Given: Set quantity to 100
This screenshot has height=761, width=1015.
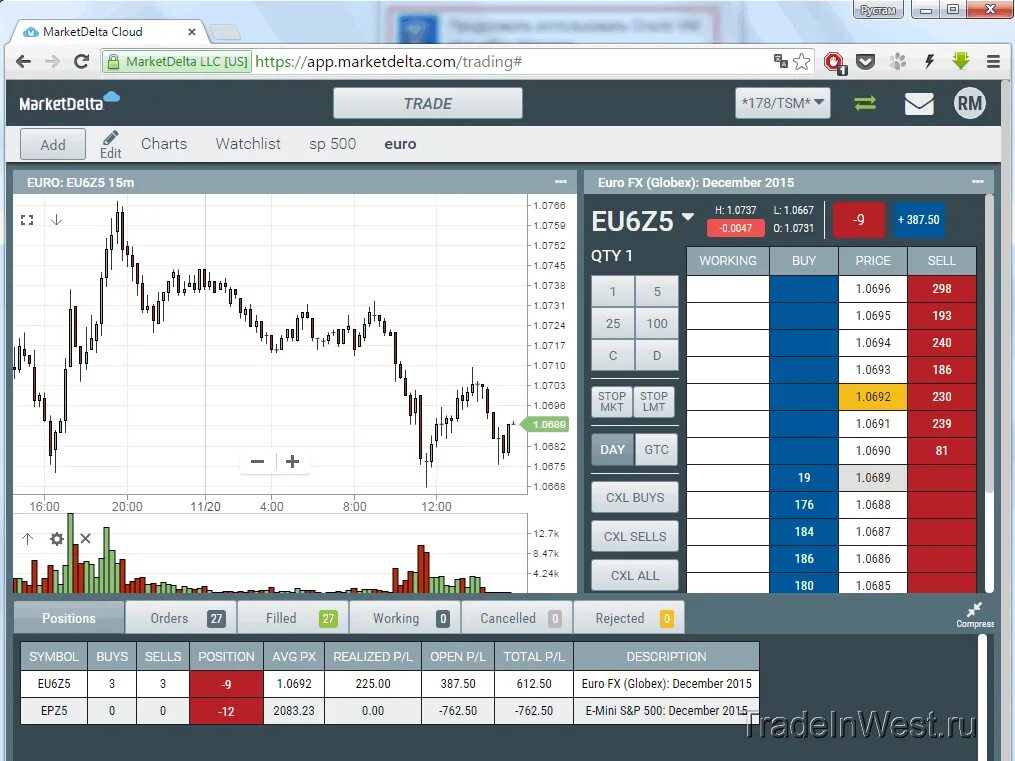Looking at the screenshot, I should [x=656, y=323].
